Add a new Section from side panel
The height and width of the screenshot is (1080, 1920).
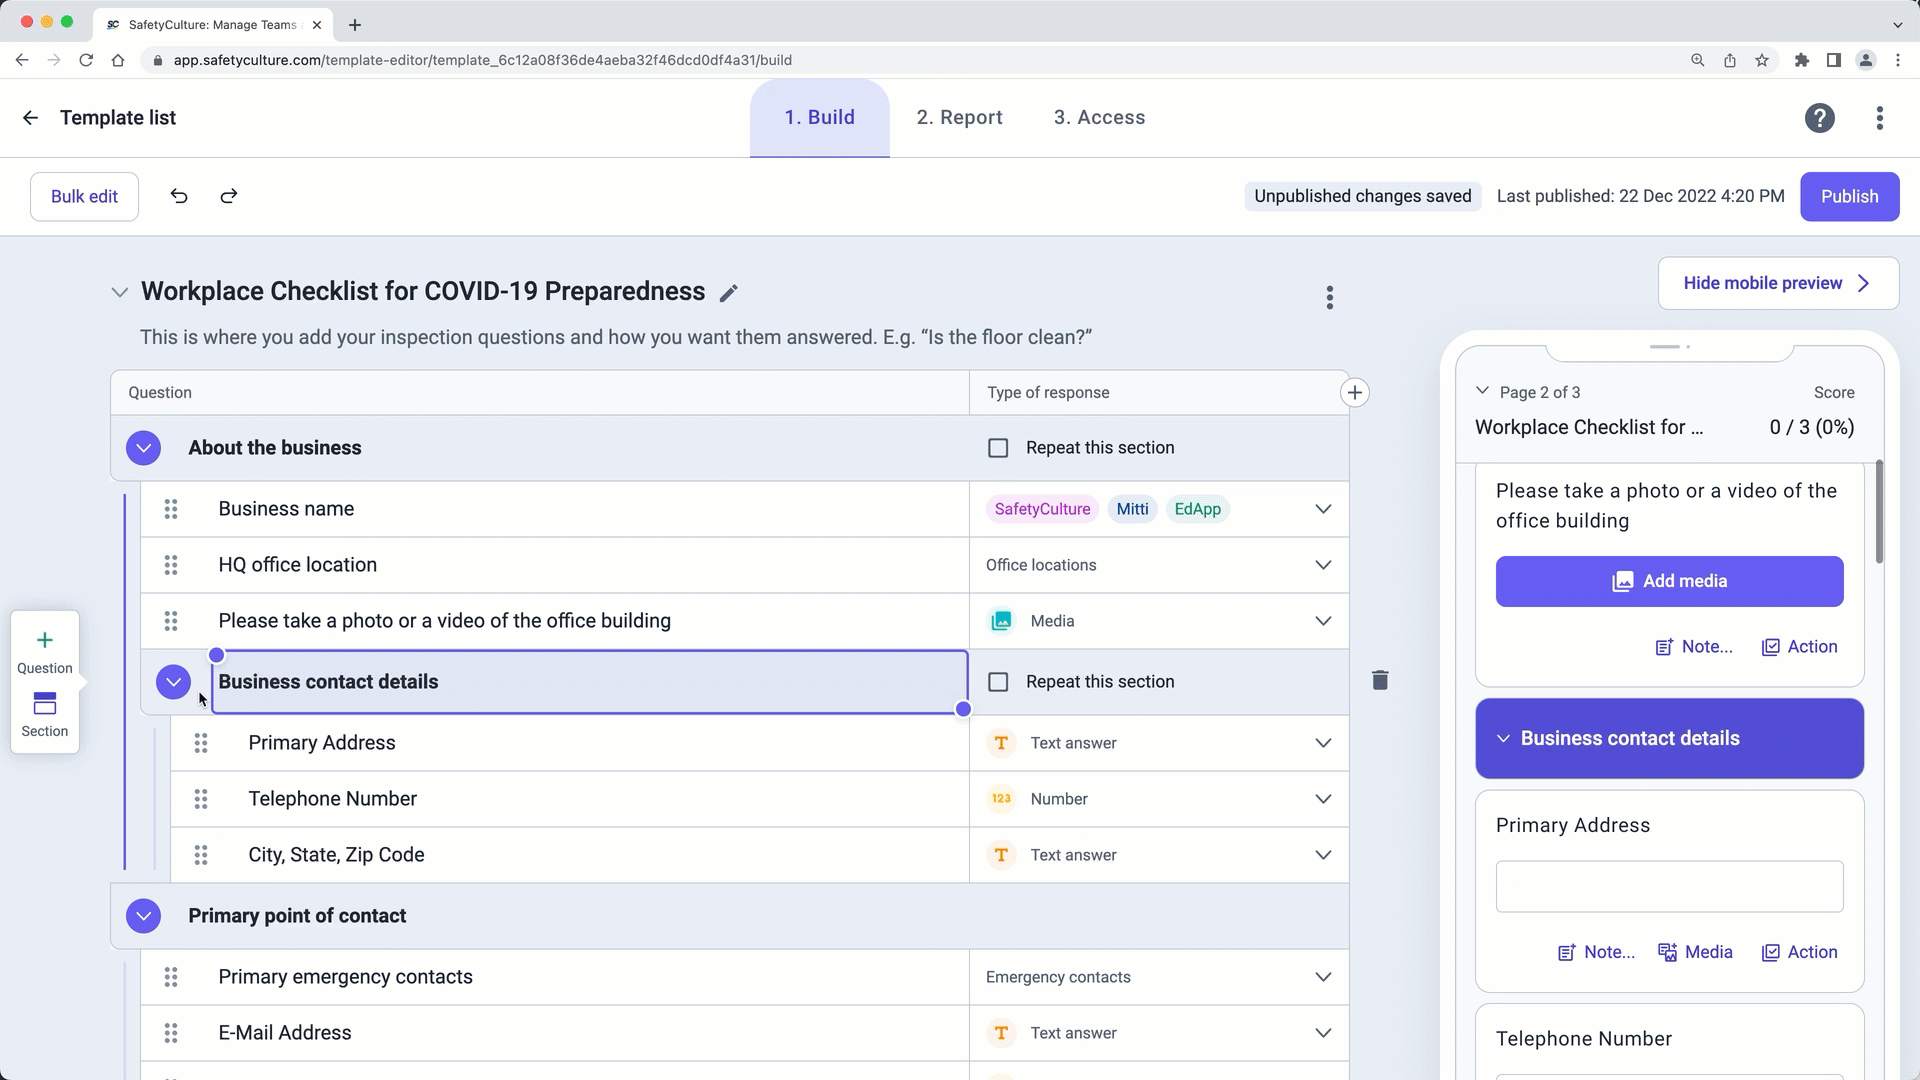tap(45, 714)
